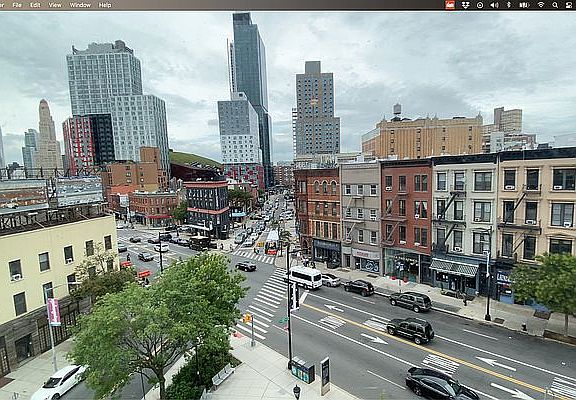Screen dimensions: 576x400
Task: Open the Wi-Fi status menu
Action: point(541,5)
